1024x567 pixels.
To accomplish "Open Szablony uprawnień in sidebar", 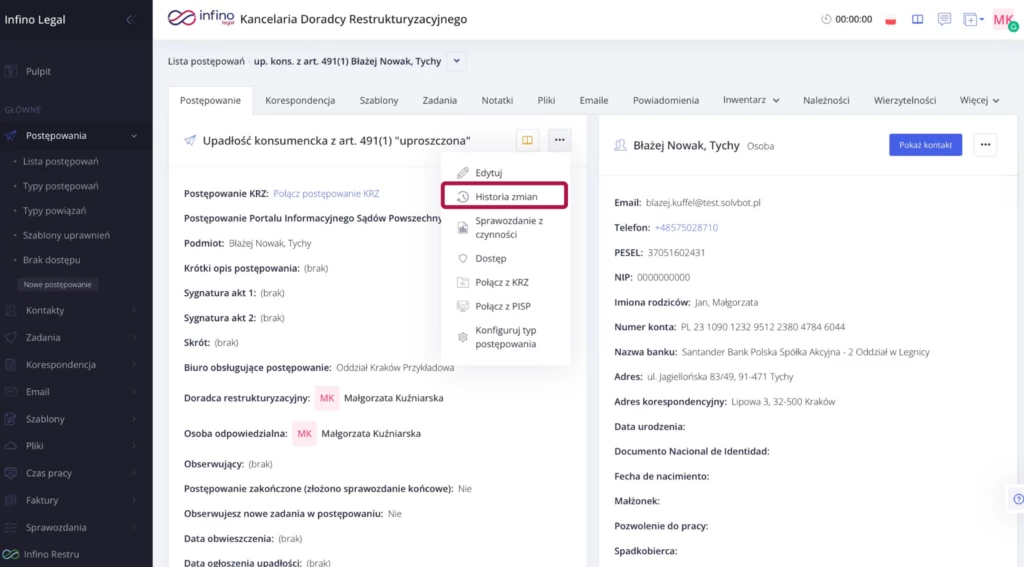I will coord(66,235).
